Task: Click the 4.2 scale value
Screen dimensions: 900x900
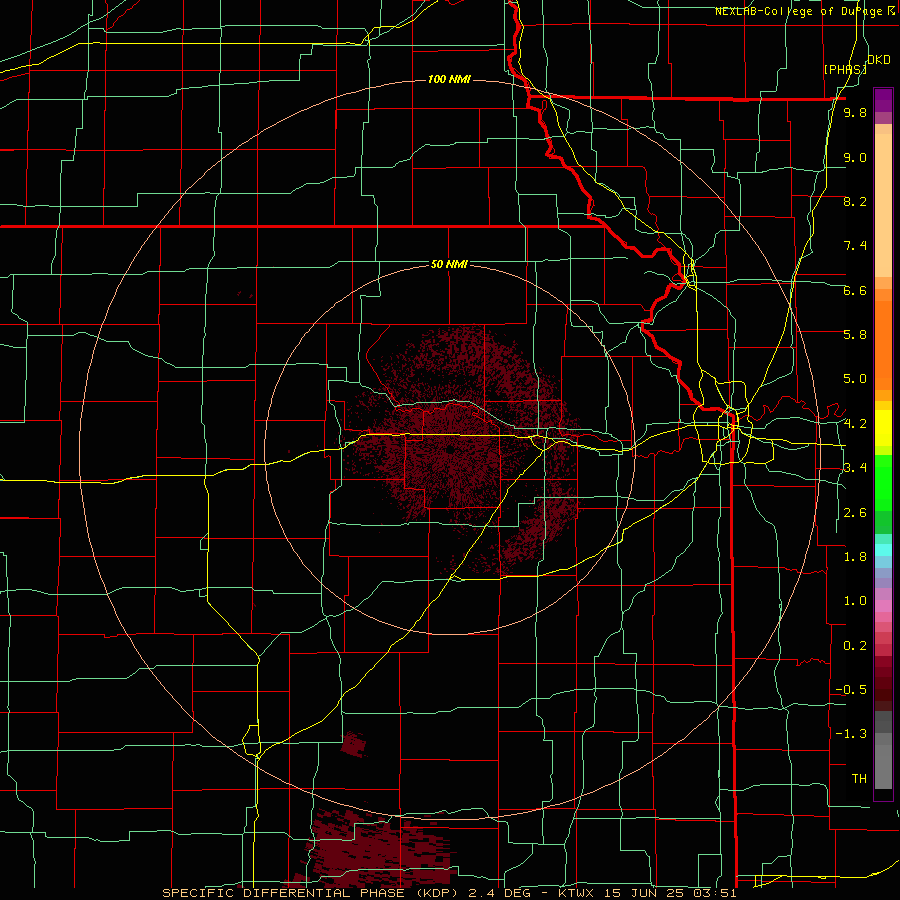Action: click(855, 423)
